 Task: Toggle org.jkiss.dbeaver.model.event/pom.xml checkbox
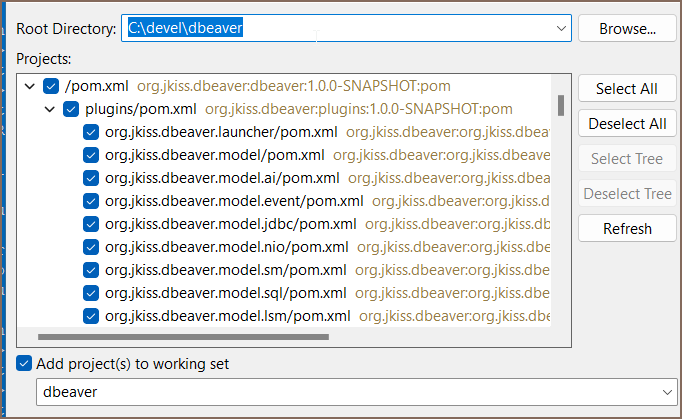click(x=91, y=201)
